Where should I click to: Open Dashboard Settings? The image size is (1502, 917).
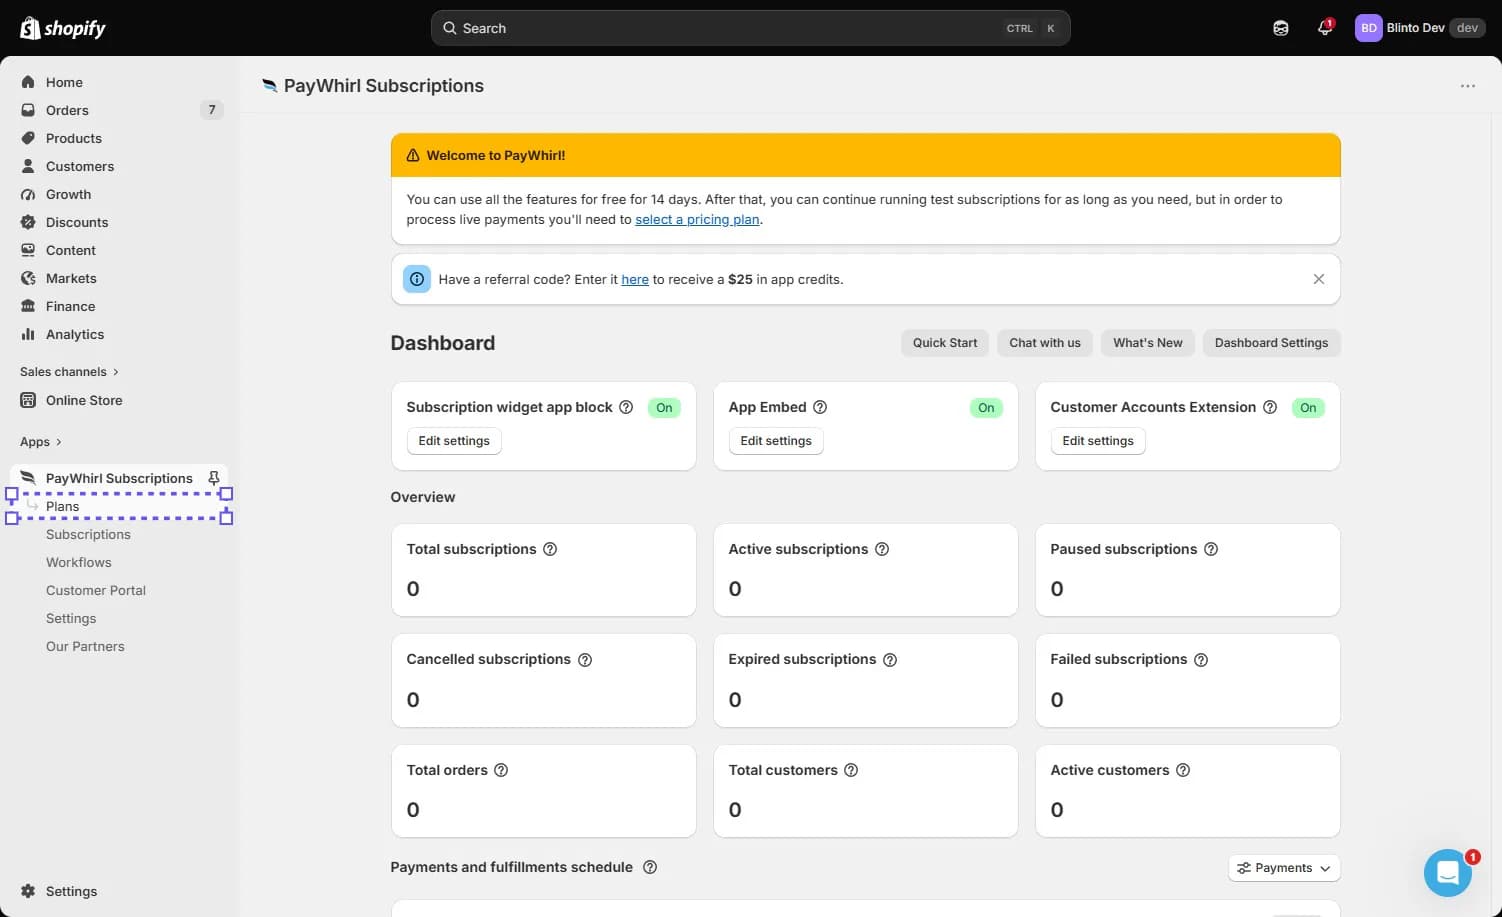click(x=1271, y=343)
